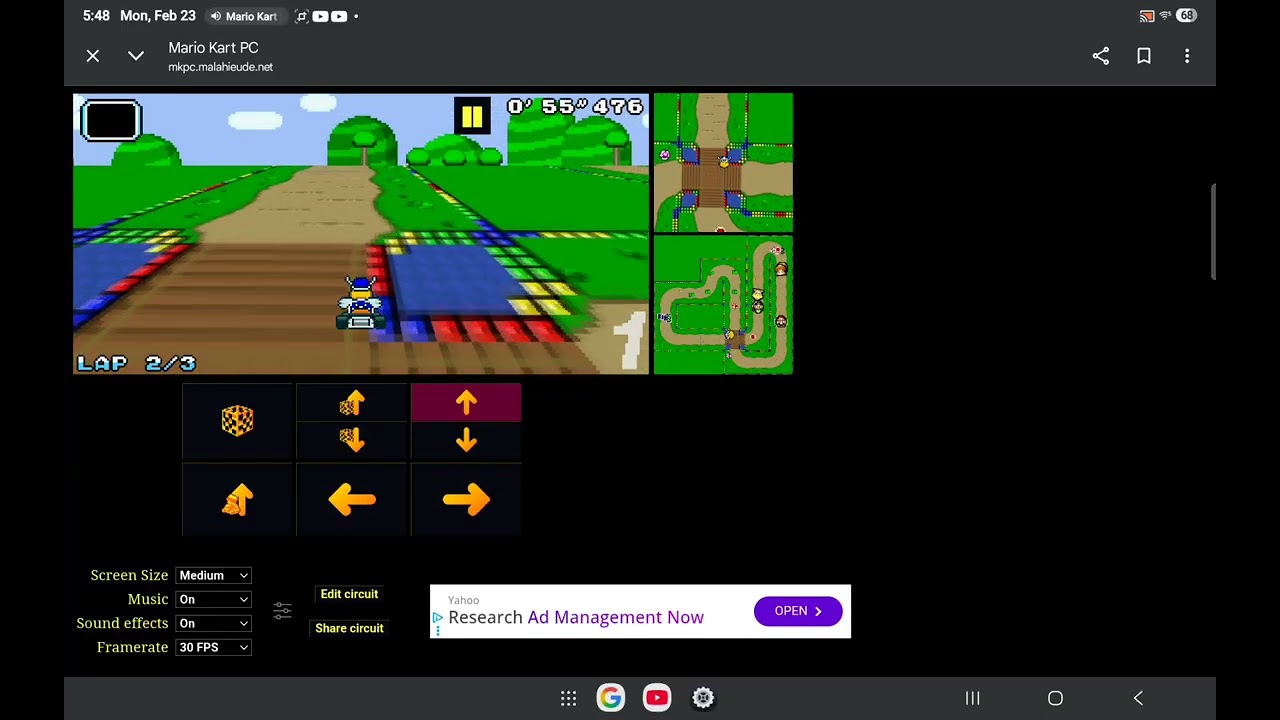The width and height of the screenshot is (1280, 720).
Task: Open the Screen Size dropdown
Action: click(213, 575)
